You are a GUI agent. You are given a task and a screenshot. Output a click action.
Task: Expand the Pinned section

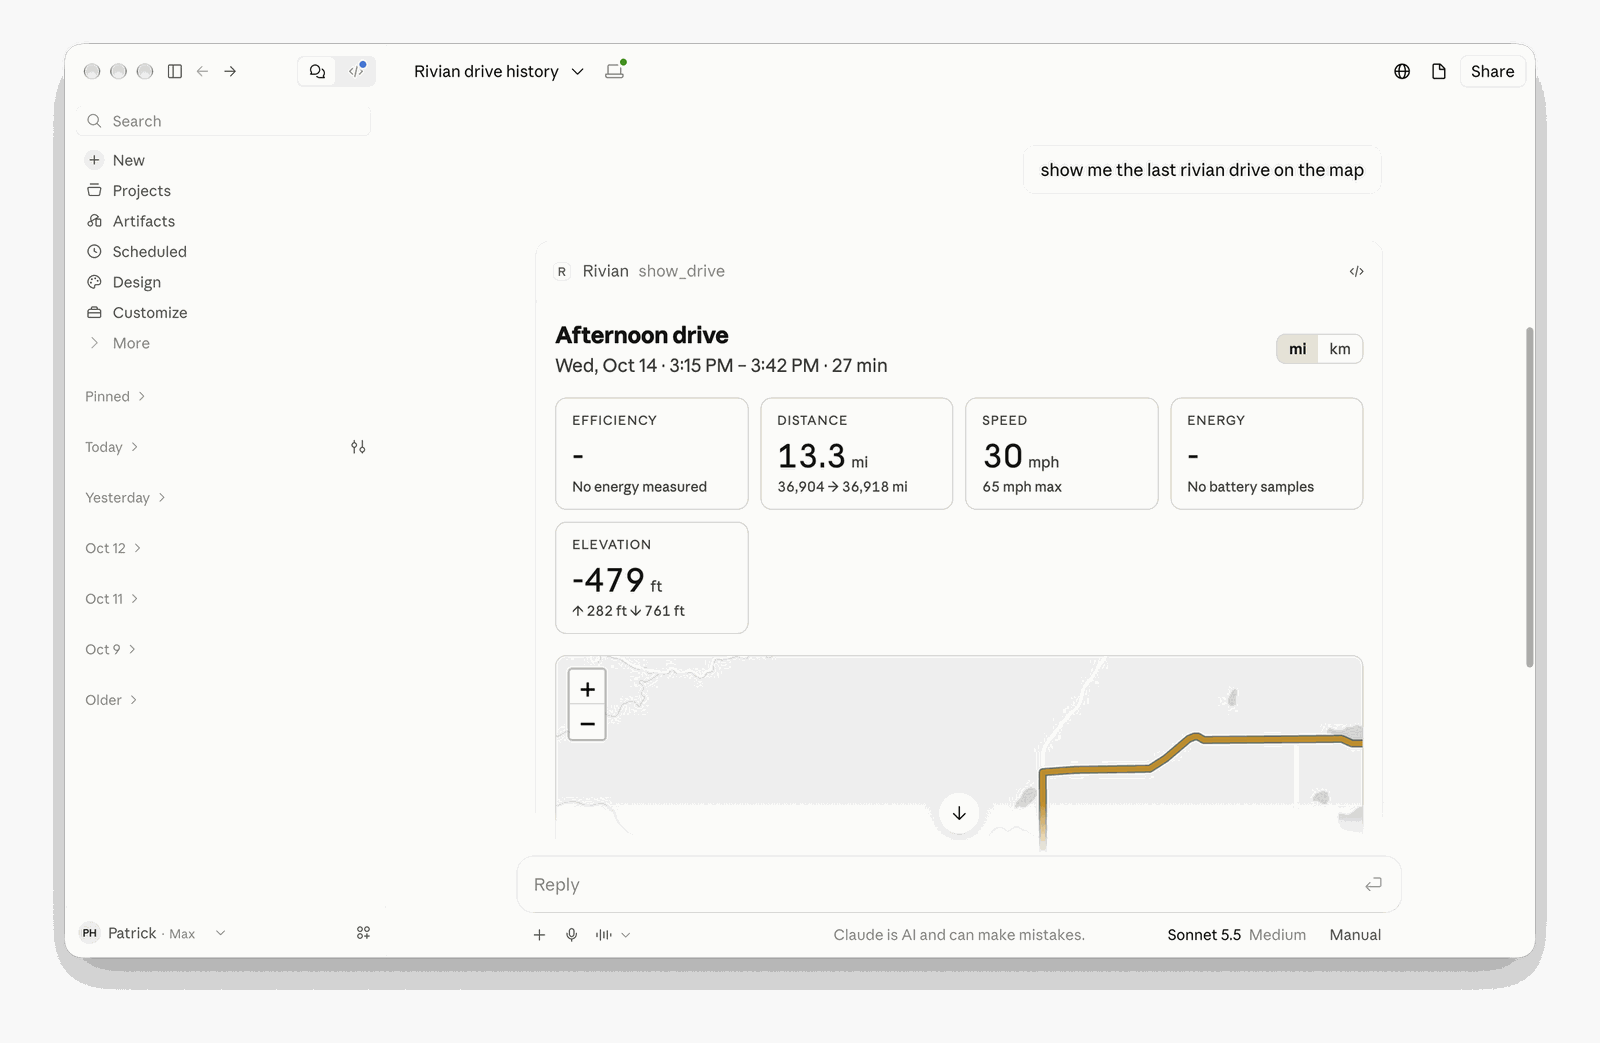click(115, 396)
